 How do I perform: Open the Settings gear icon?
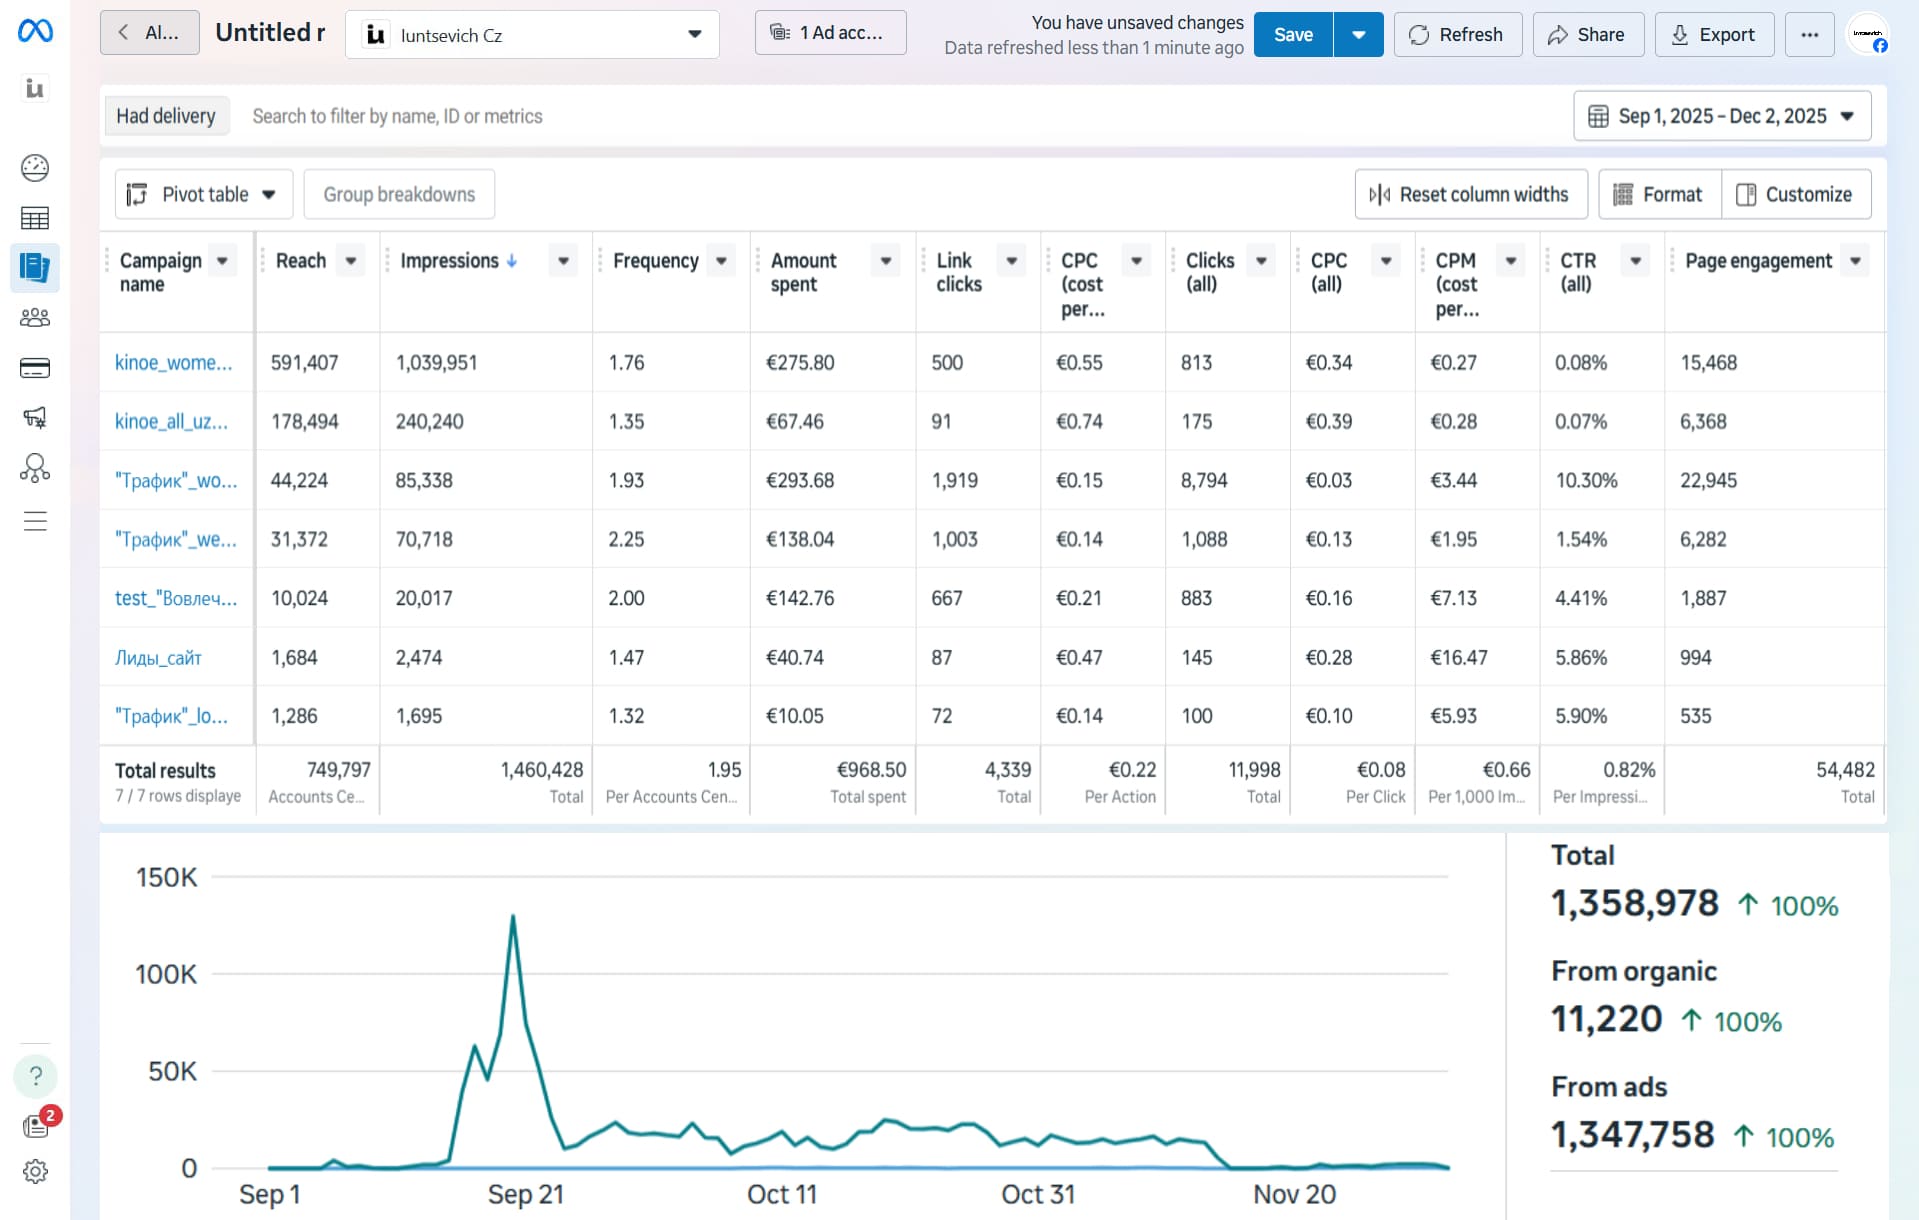coord(35,1171)
